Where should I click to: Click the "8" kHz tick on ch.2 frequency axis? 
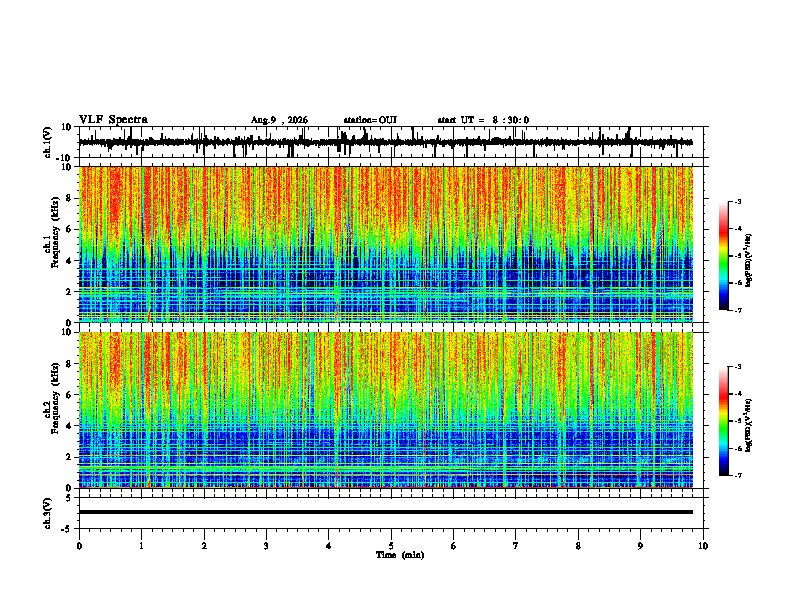(69, 364)
